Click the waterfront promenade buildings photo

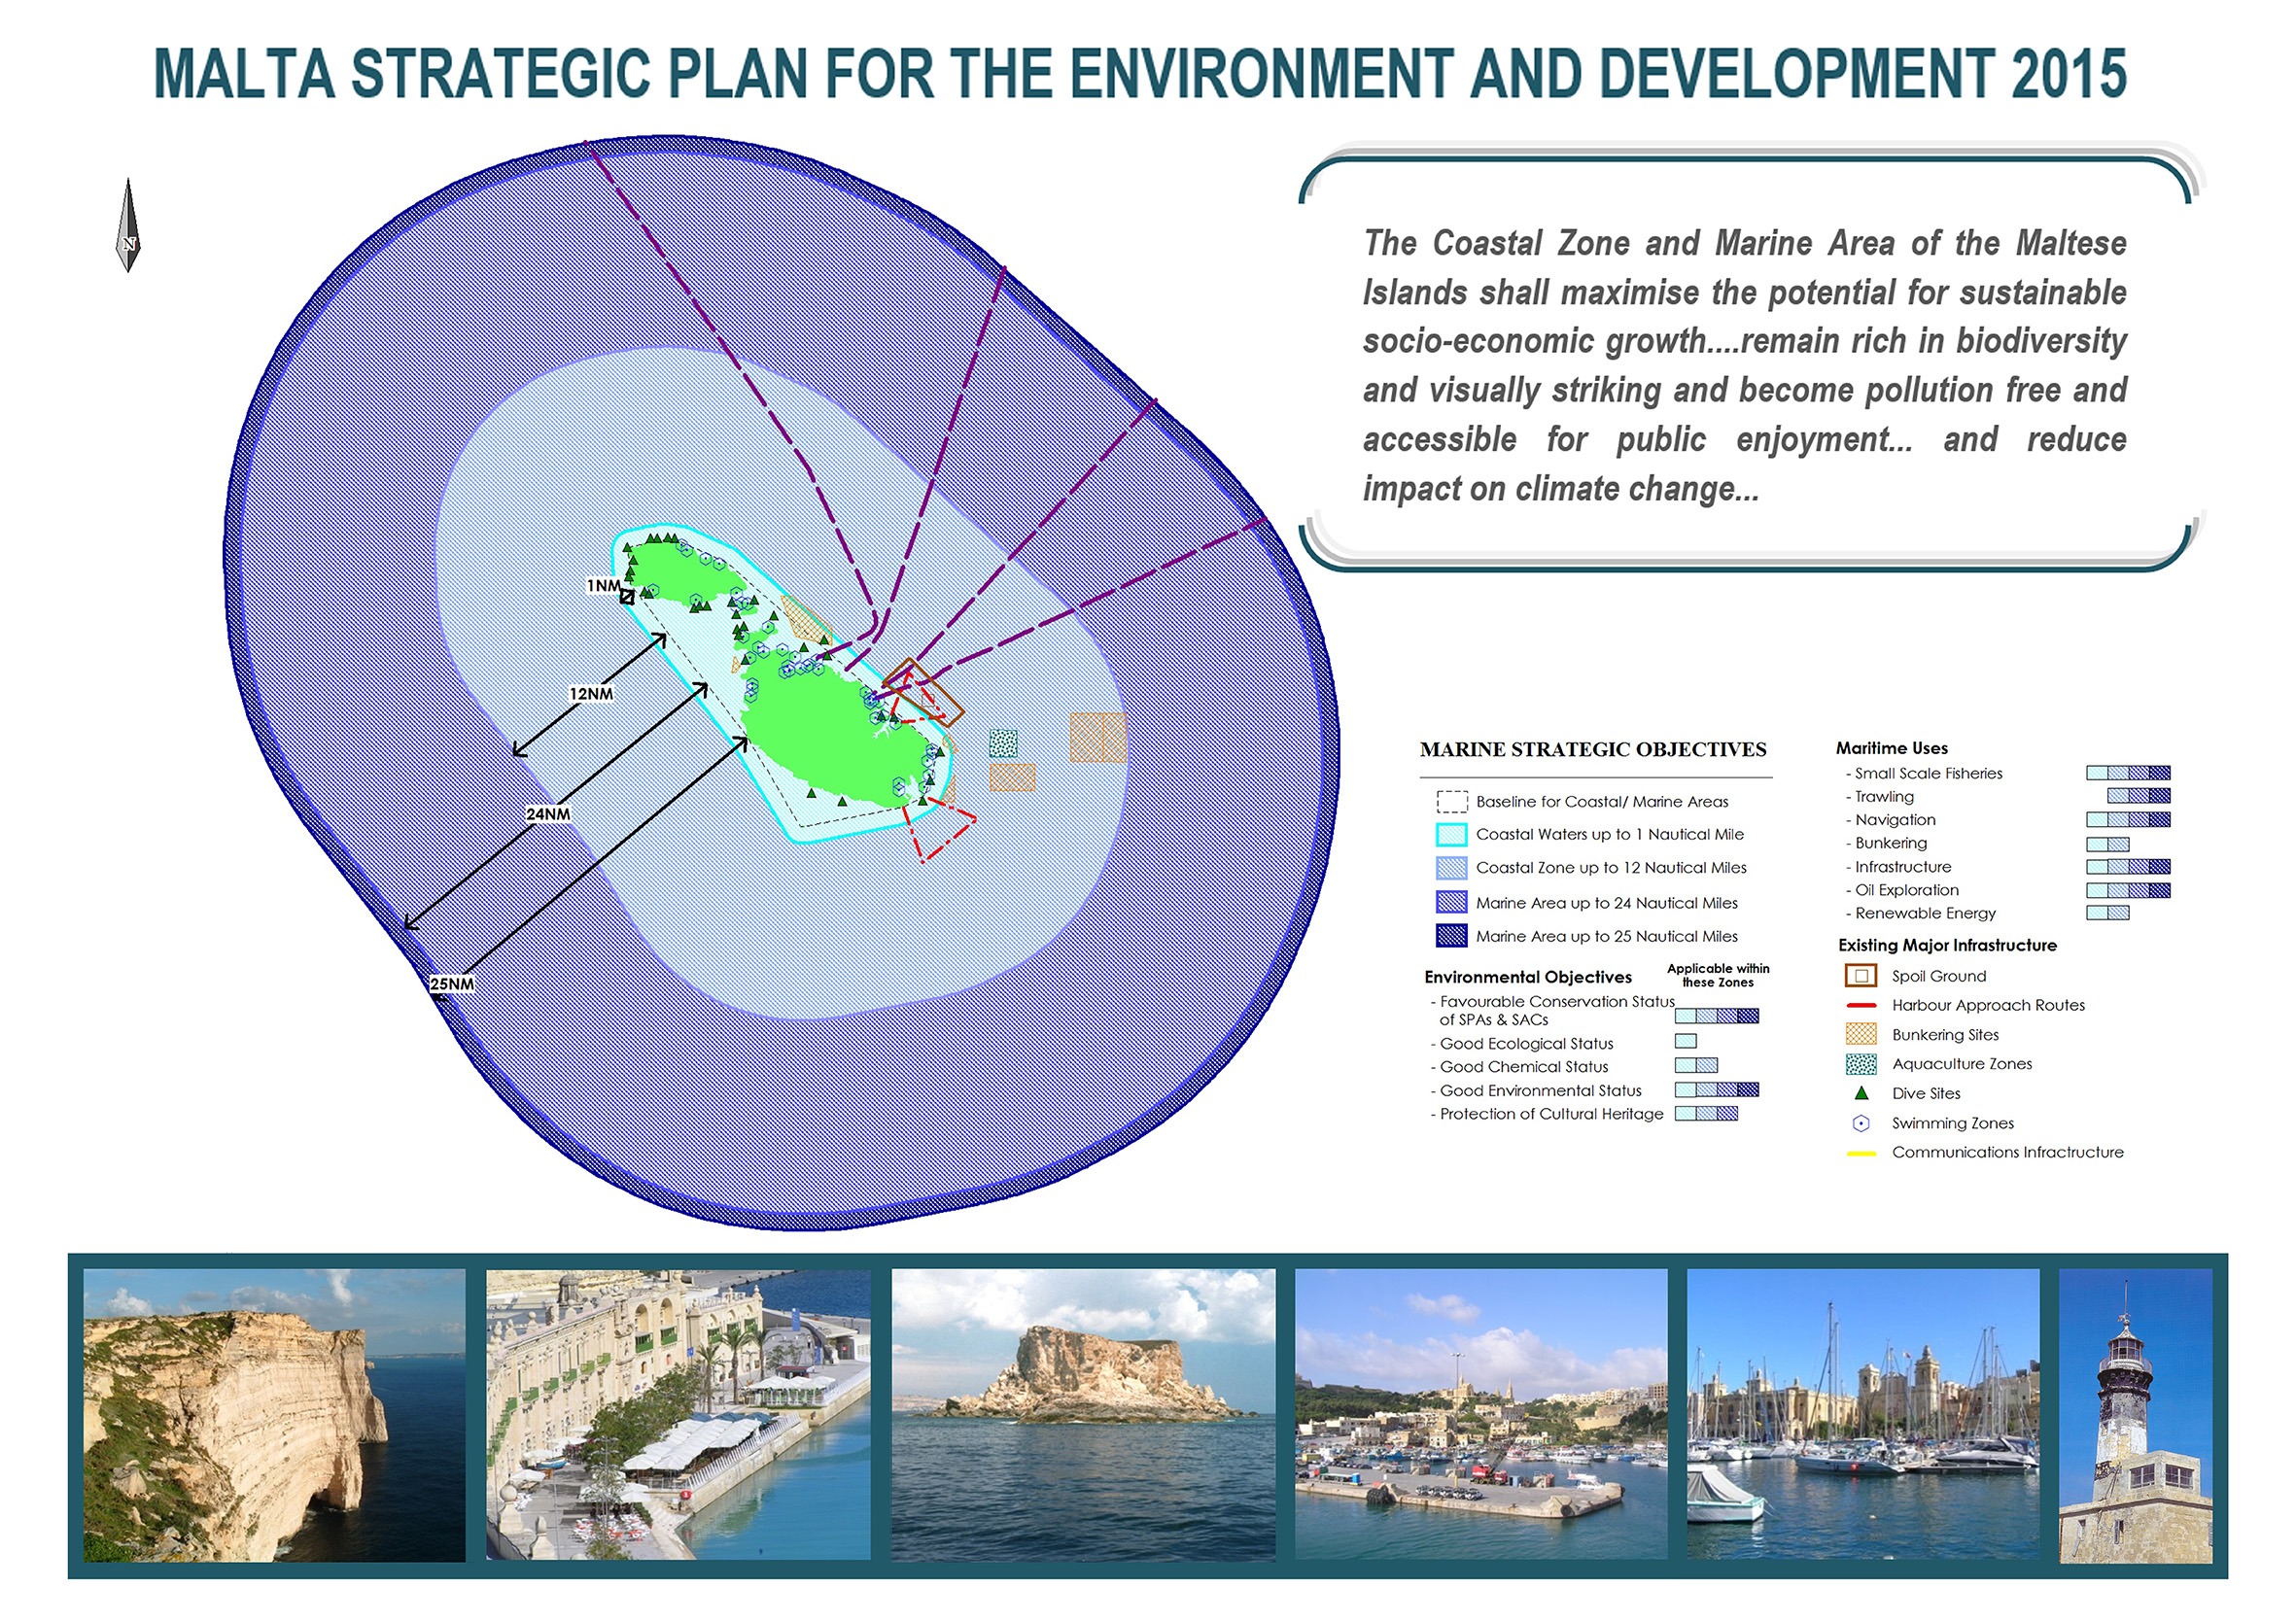click(x=678, y=1416)
